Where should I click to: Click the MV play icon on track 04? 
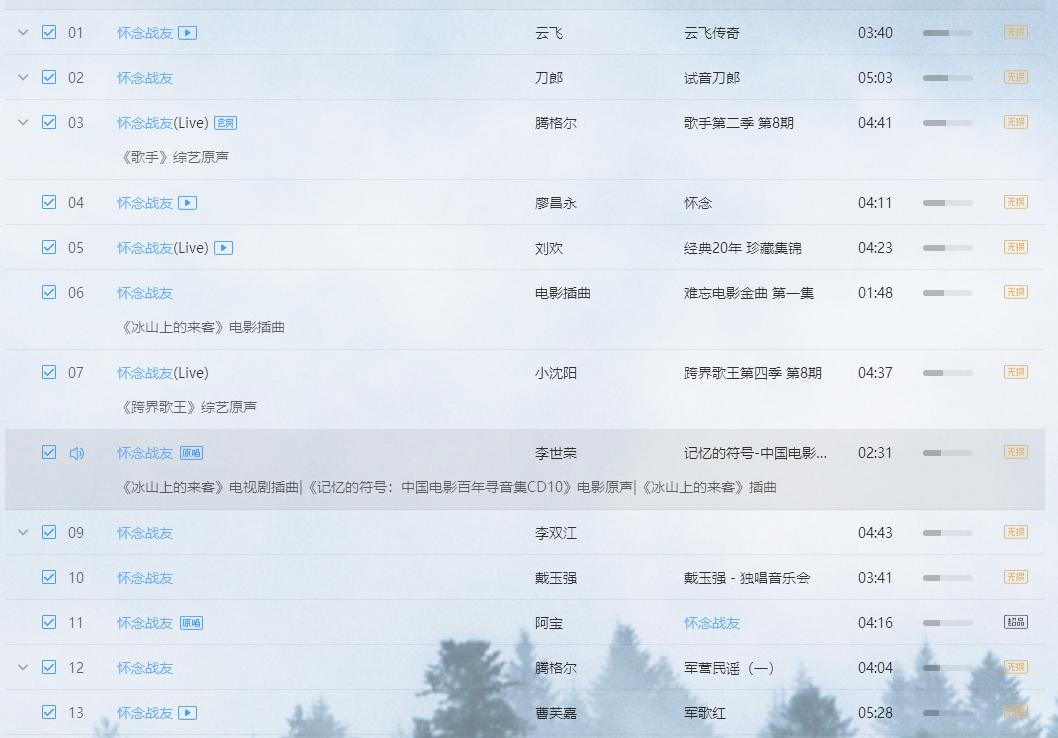[x=187, y=203]
